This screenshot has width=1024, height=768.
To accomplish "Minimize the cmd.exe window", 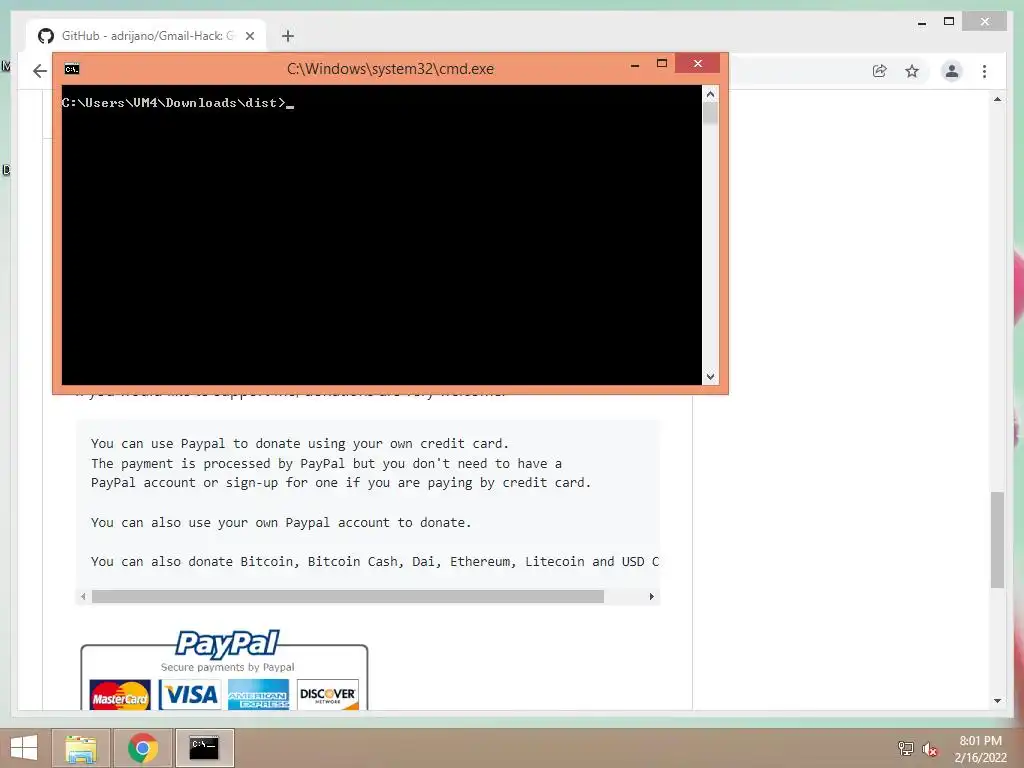I will 635,65.
